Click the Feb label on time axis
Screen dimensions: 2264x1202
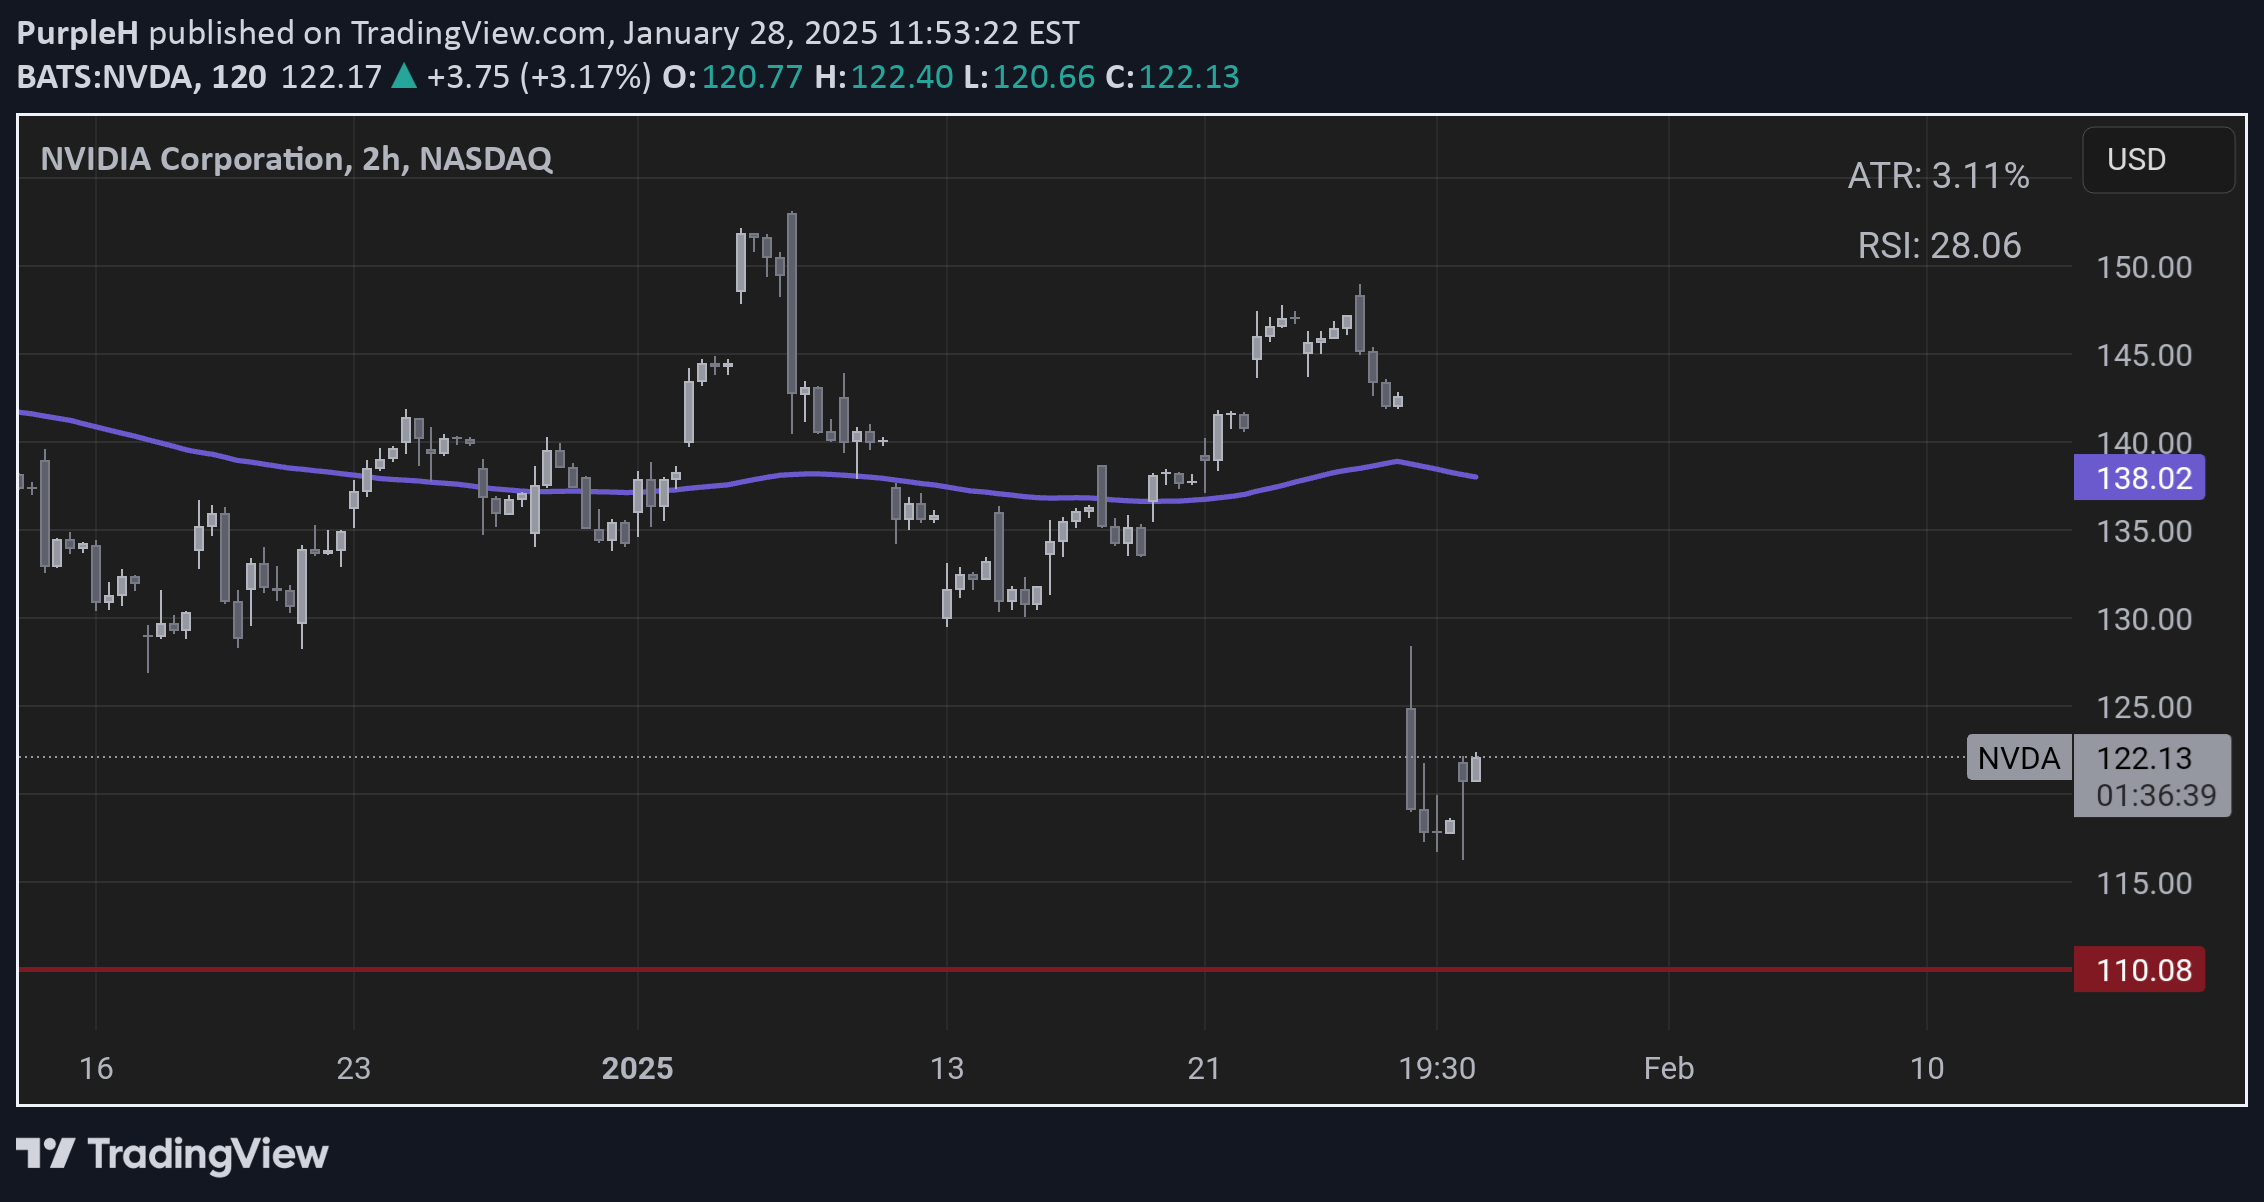click(1668, 1068)
